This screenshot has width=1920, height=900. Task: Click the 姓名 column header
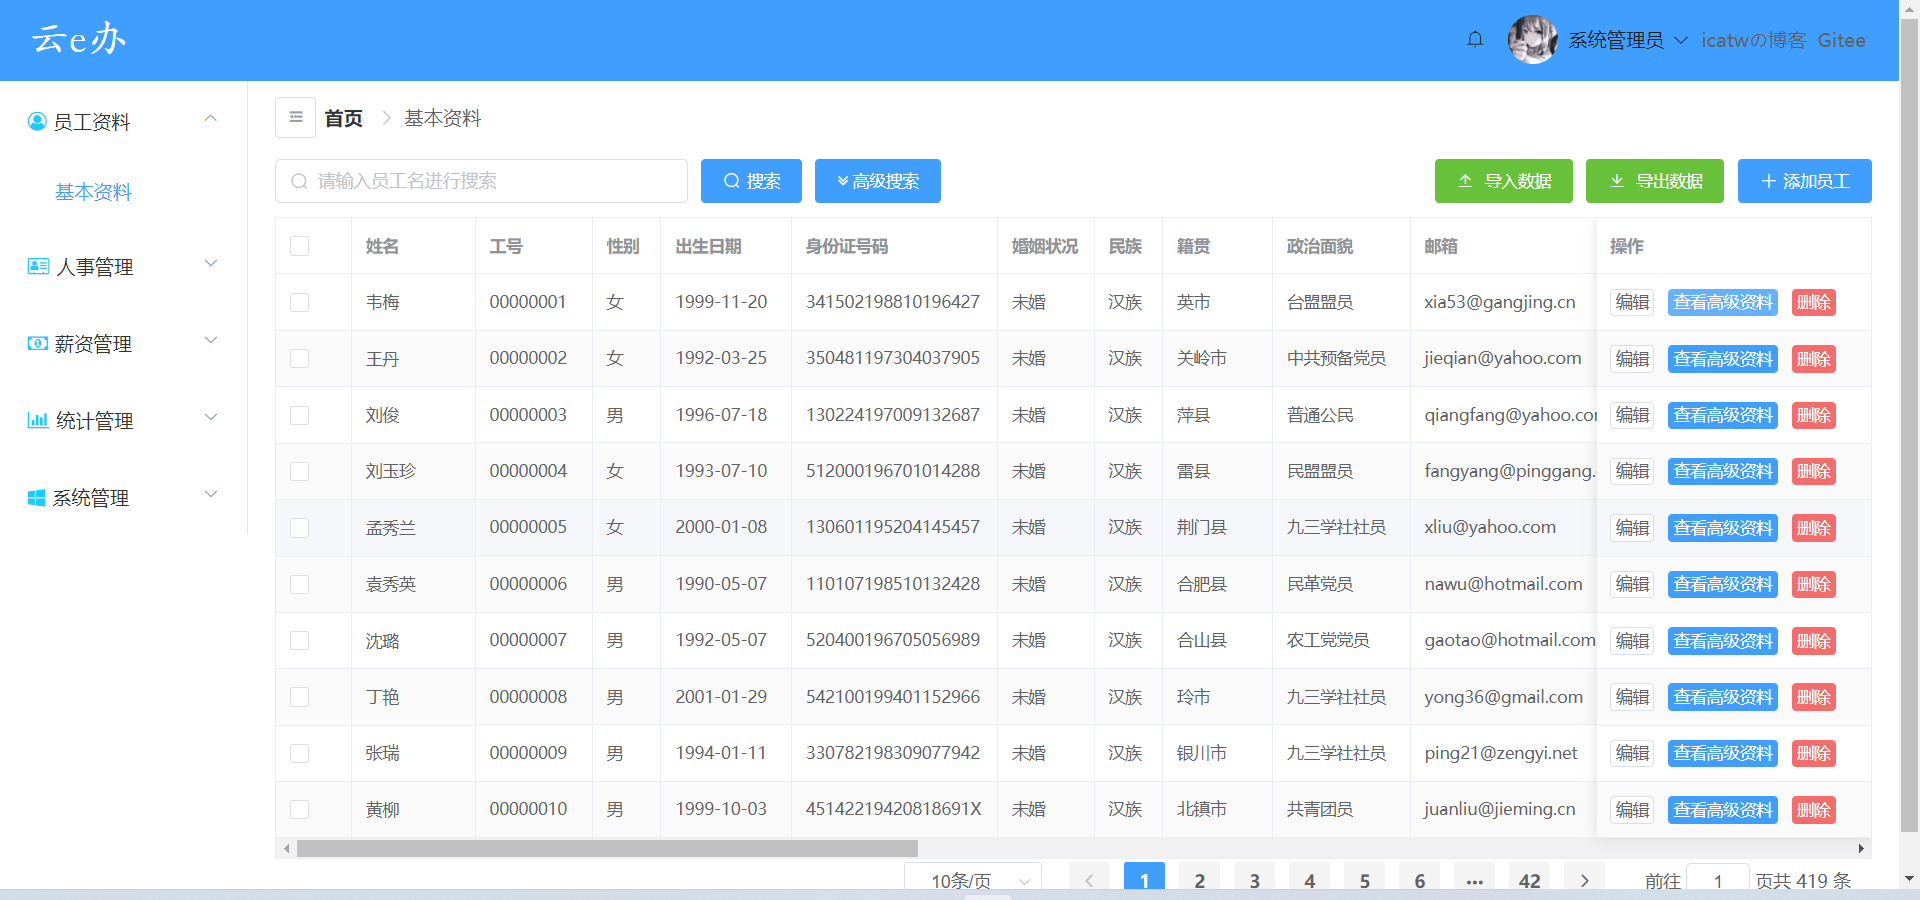click(382, 246)
